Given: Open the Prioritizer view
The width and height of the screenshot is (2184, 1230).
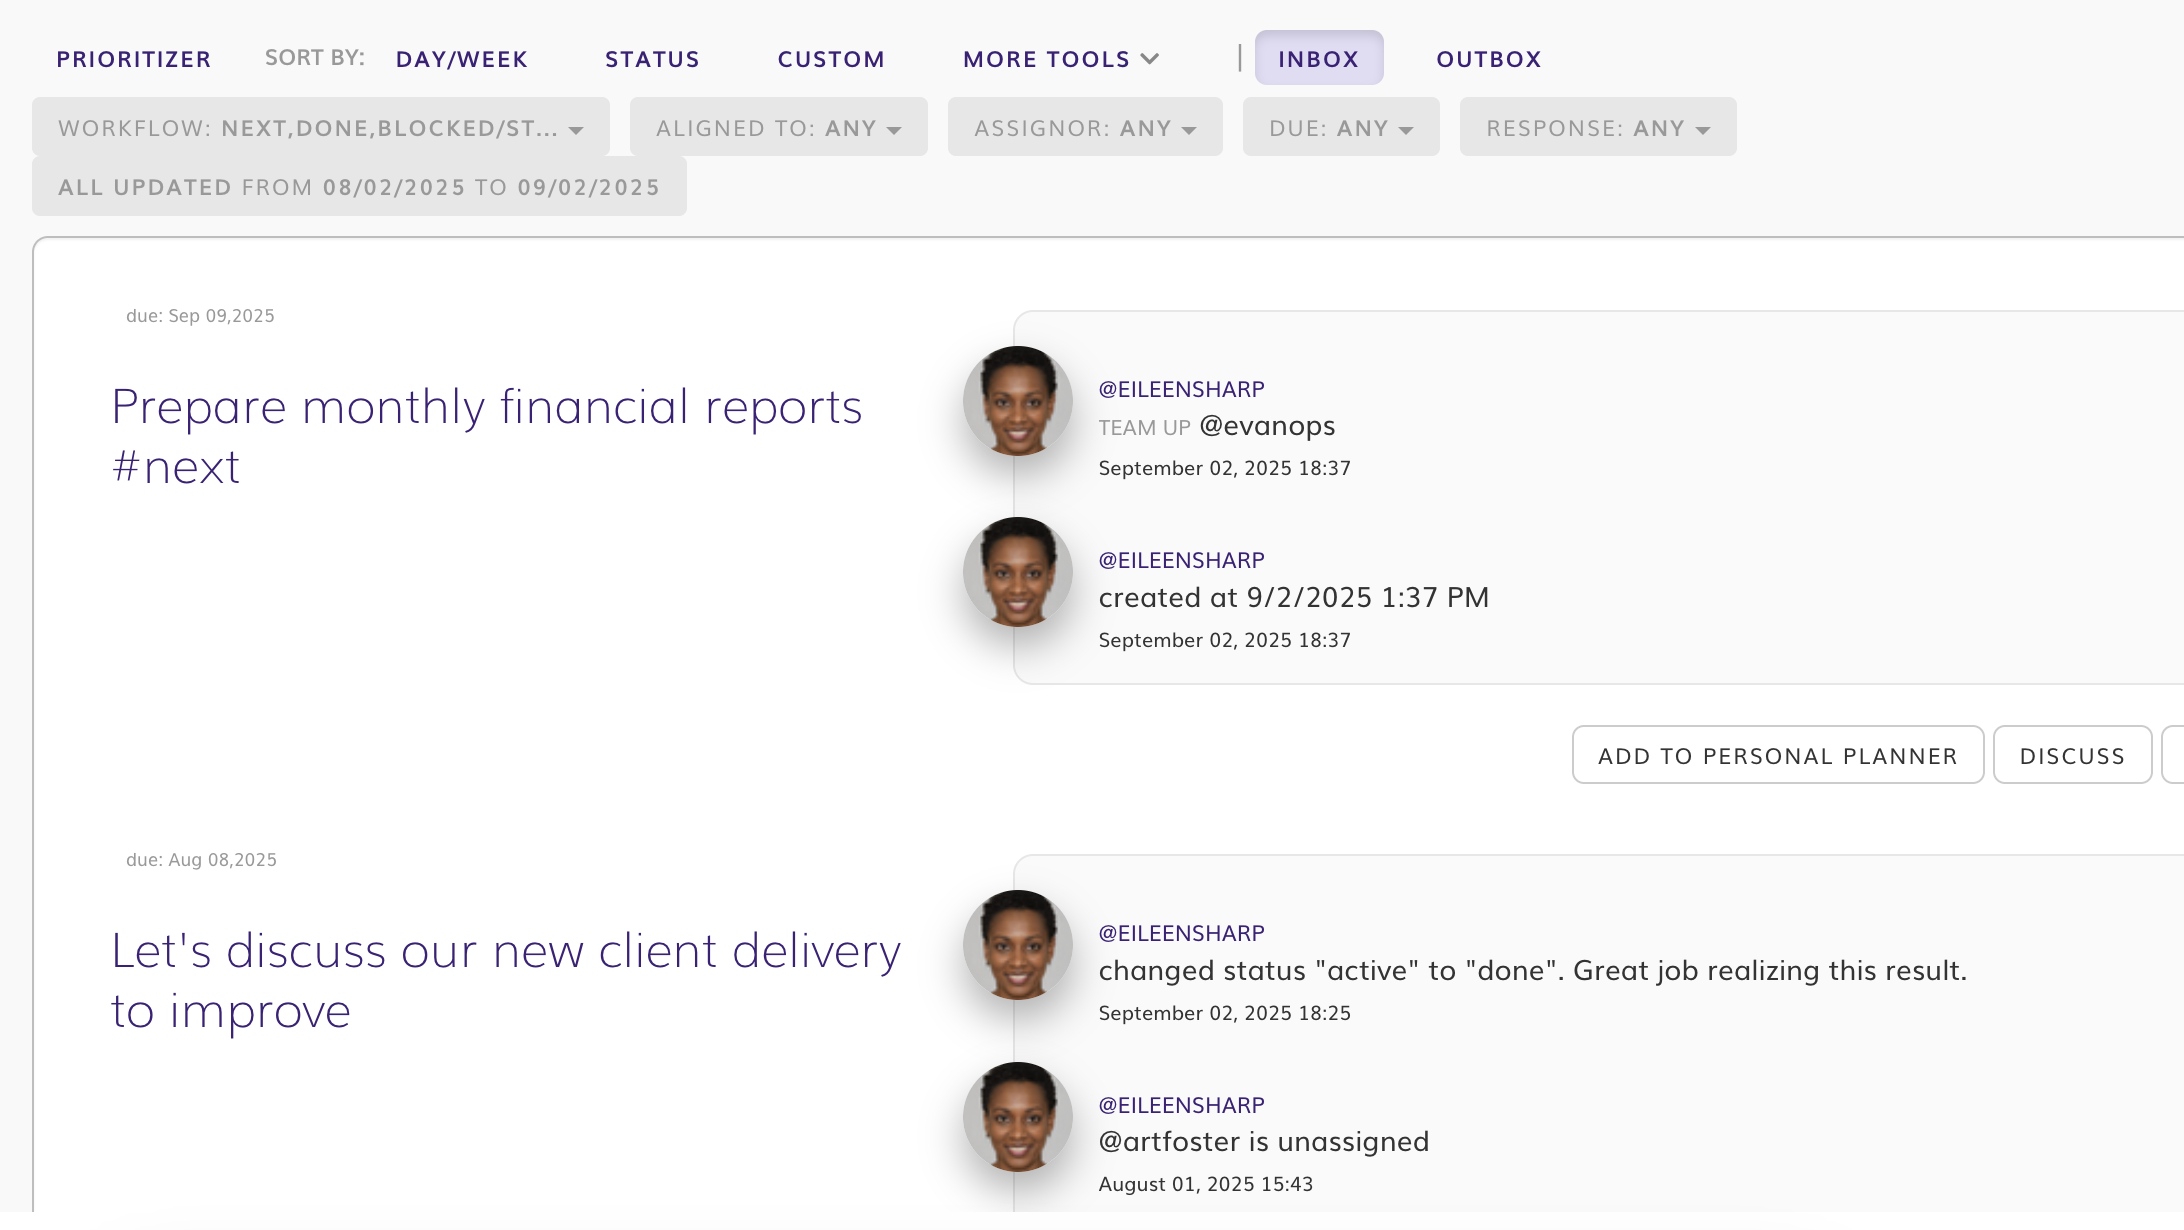Looking at the screenshot, I should (134, 59).
